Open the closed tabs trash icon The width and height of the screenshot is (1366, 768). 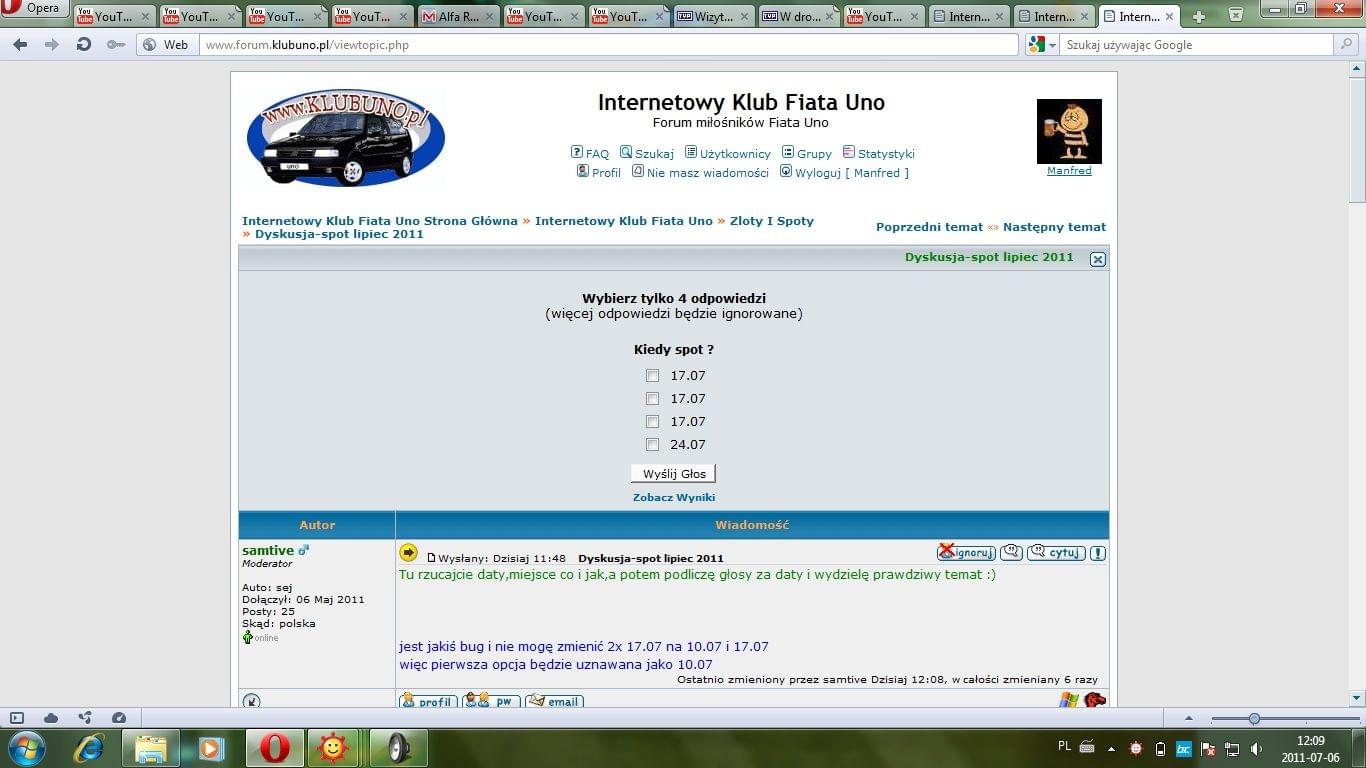pos(1236,14)
